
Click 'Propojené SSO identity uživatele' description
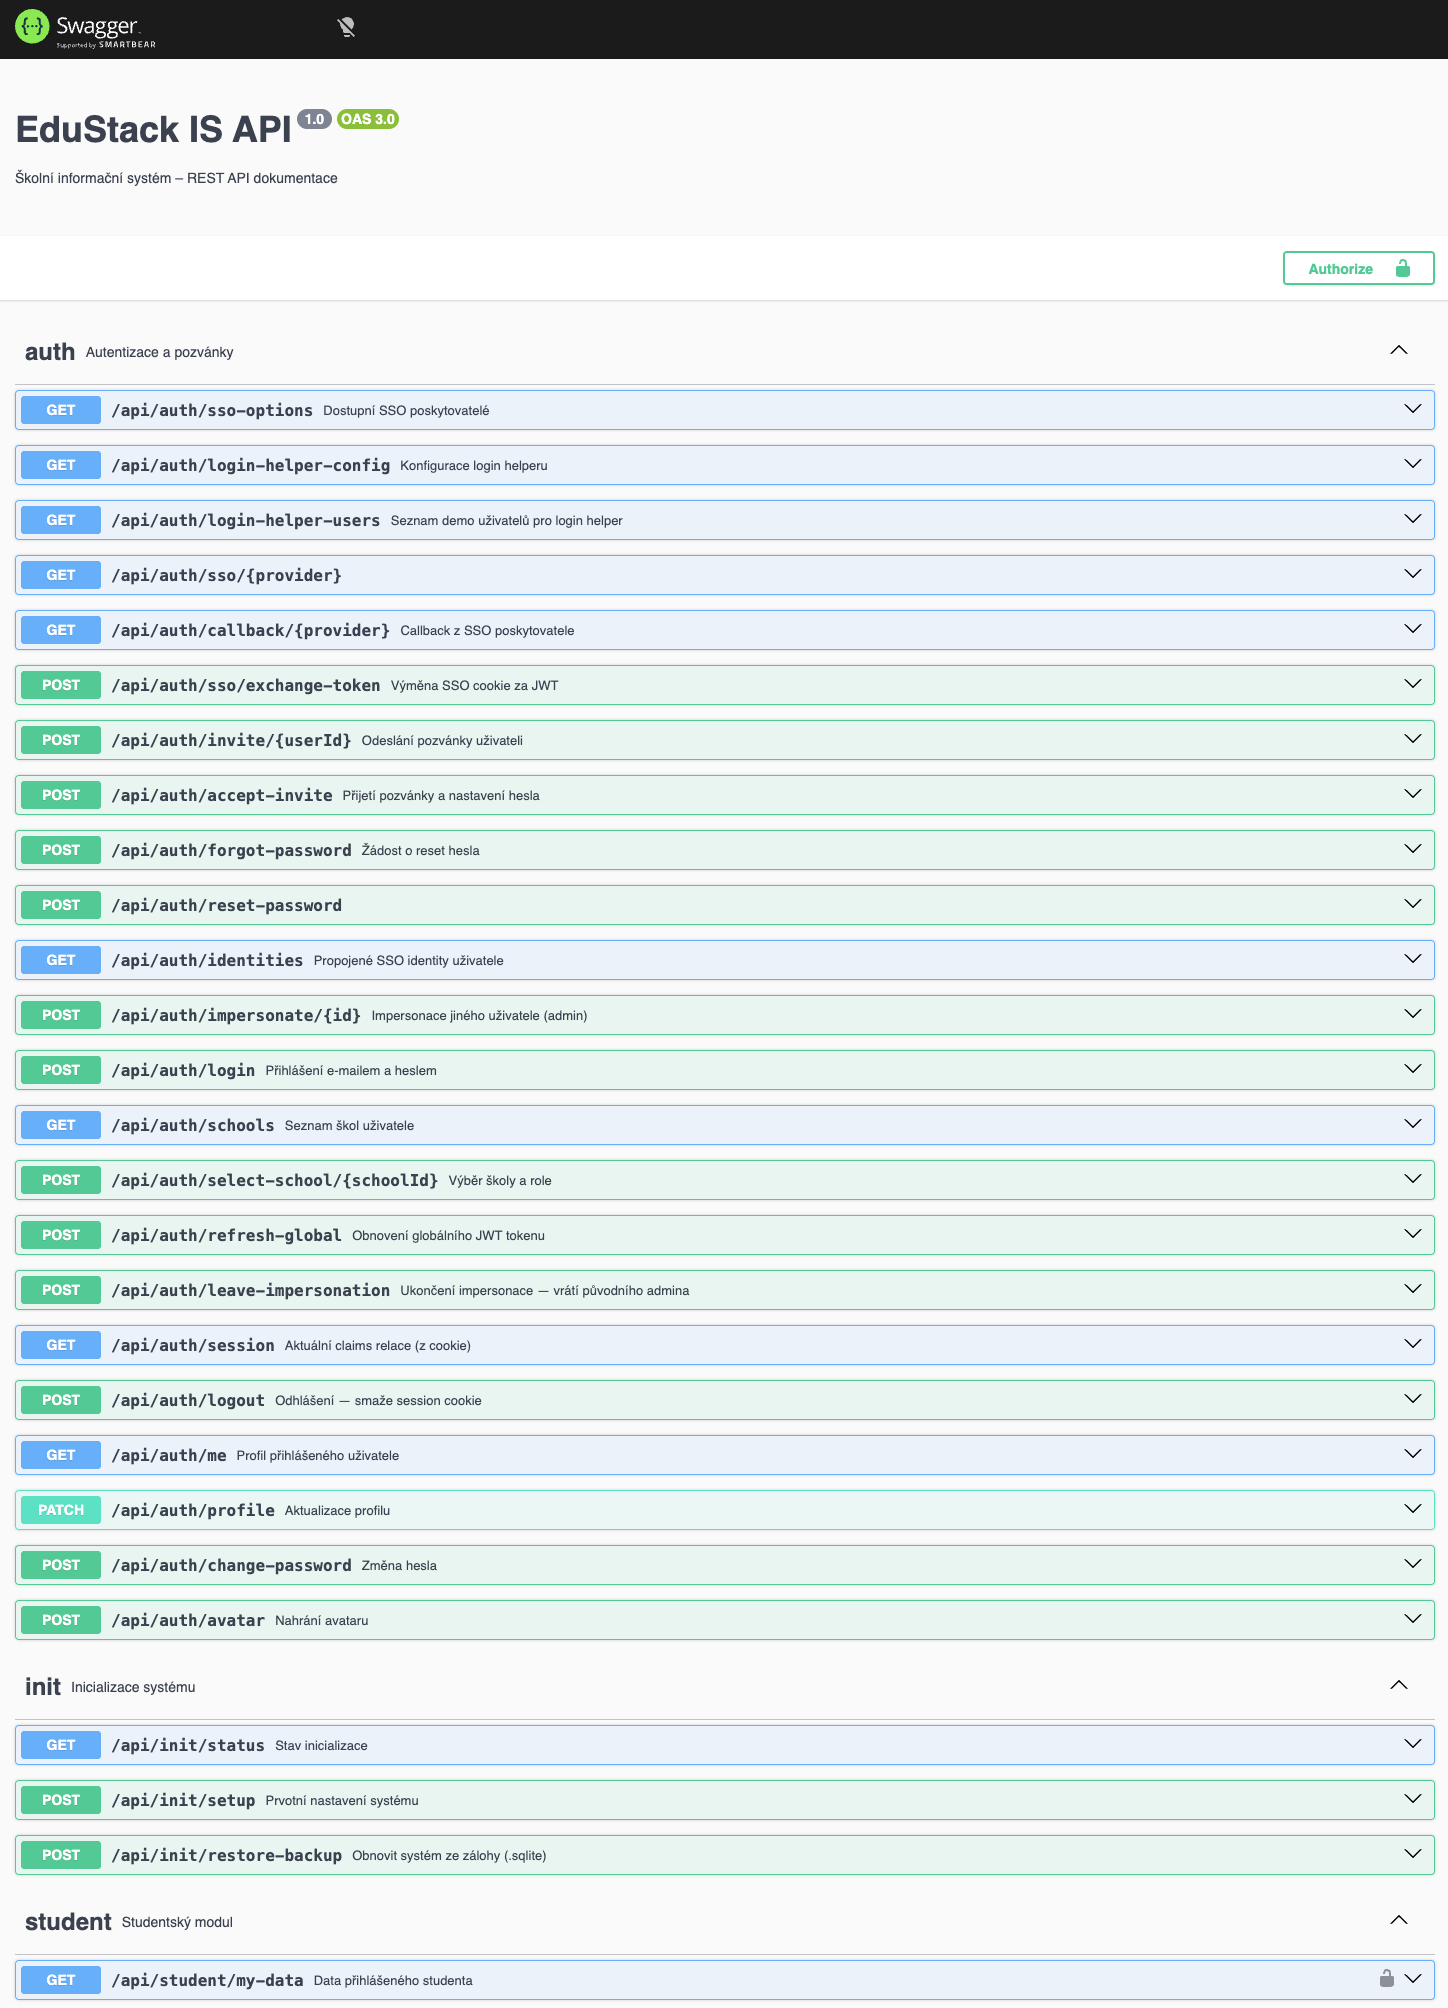click(408, 961)
